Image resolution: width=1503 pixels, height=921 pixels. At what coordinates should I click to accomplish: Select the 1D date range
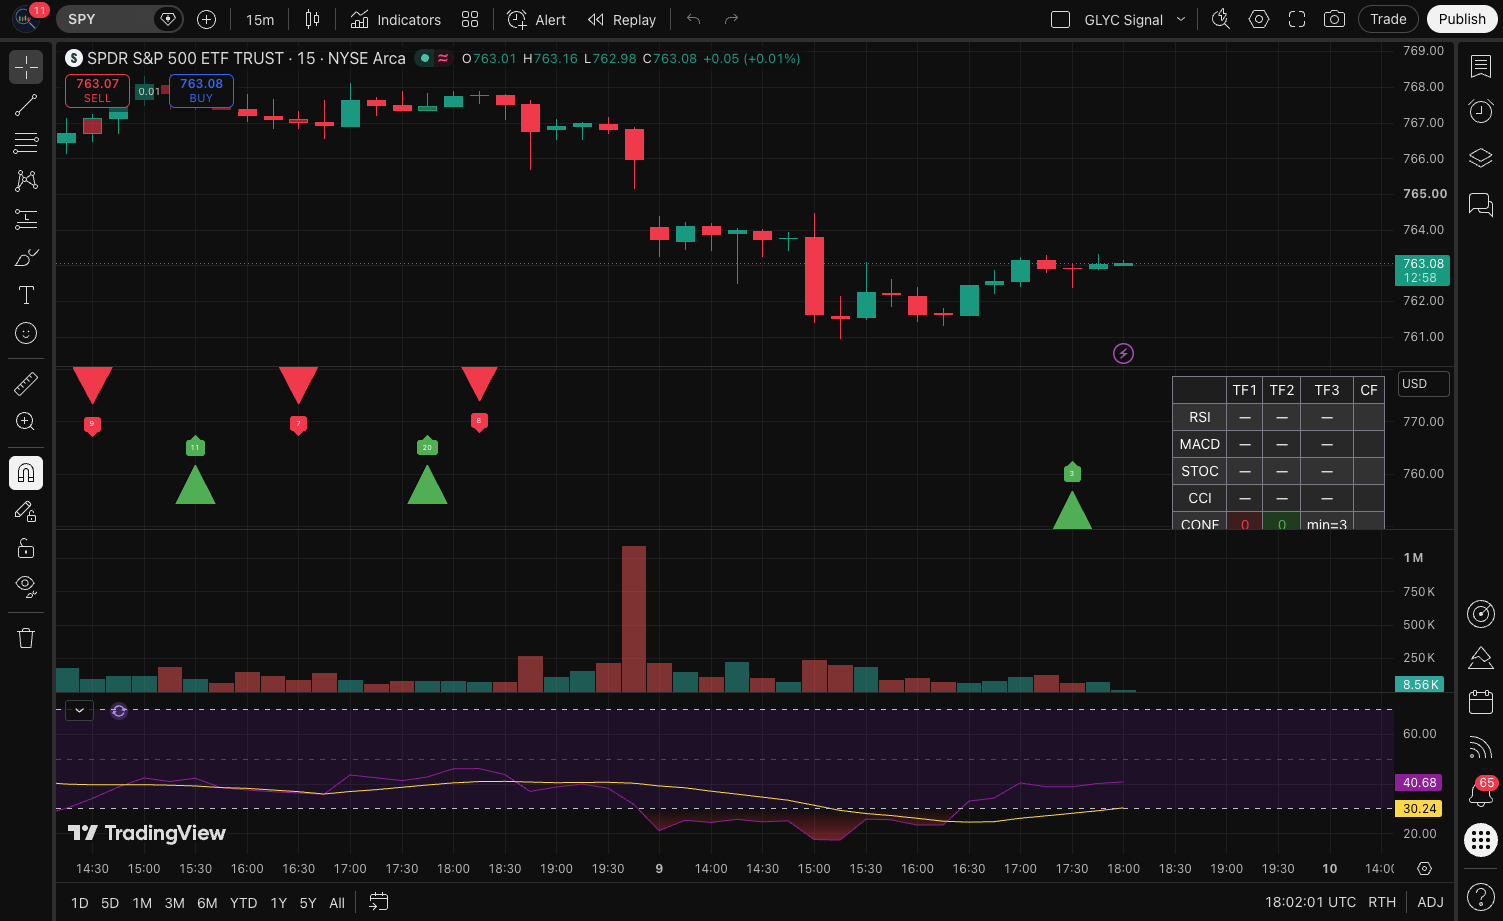tap(80, 903)
